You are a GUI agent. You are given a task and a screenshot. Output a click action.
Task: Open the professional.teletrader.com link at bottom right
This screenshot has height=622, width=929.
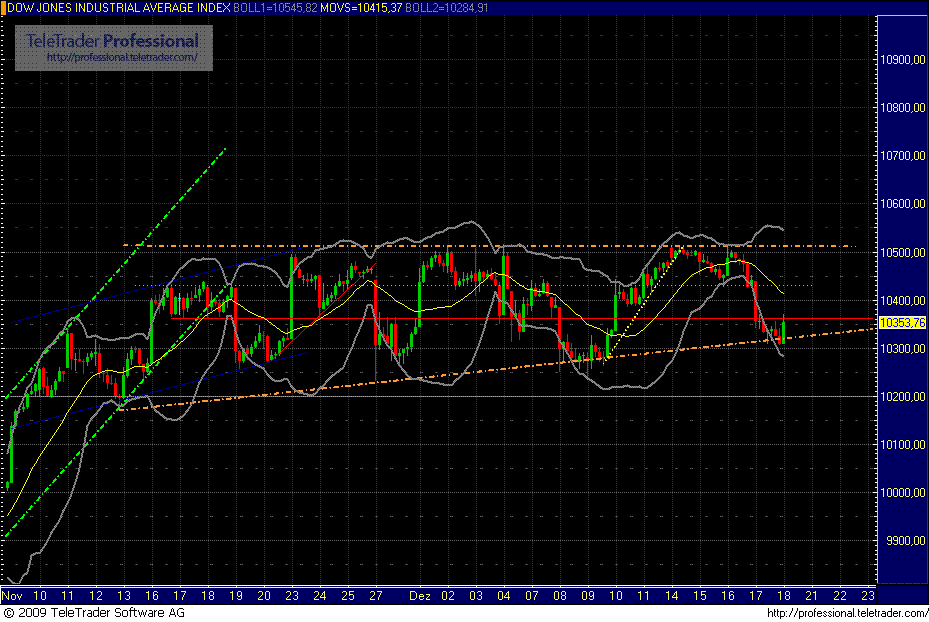click(x=847, y=613)
